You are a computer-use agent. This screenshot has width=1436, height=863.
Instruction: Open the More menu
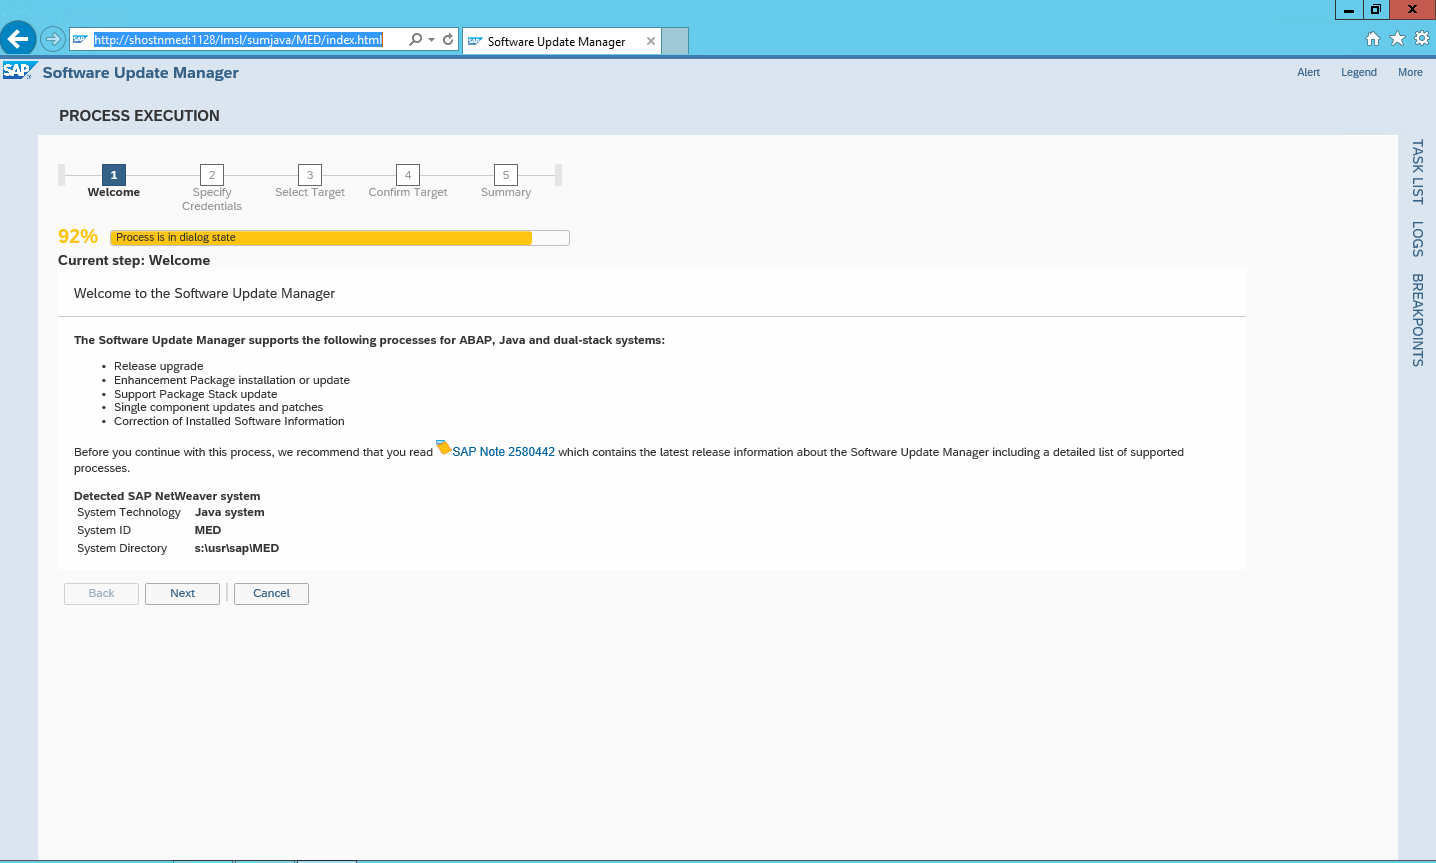pyautogui.click(x=1410, y=72)
